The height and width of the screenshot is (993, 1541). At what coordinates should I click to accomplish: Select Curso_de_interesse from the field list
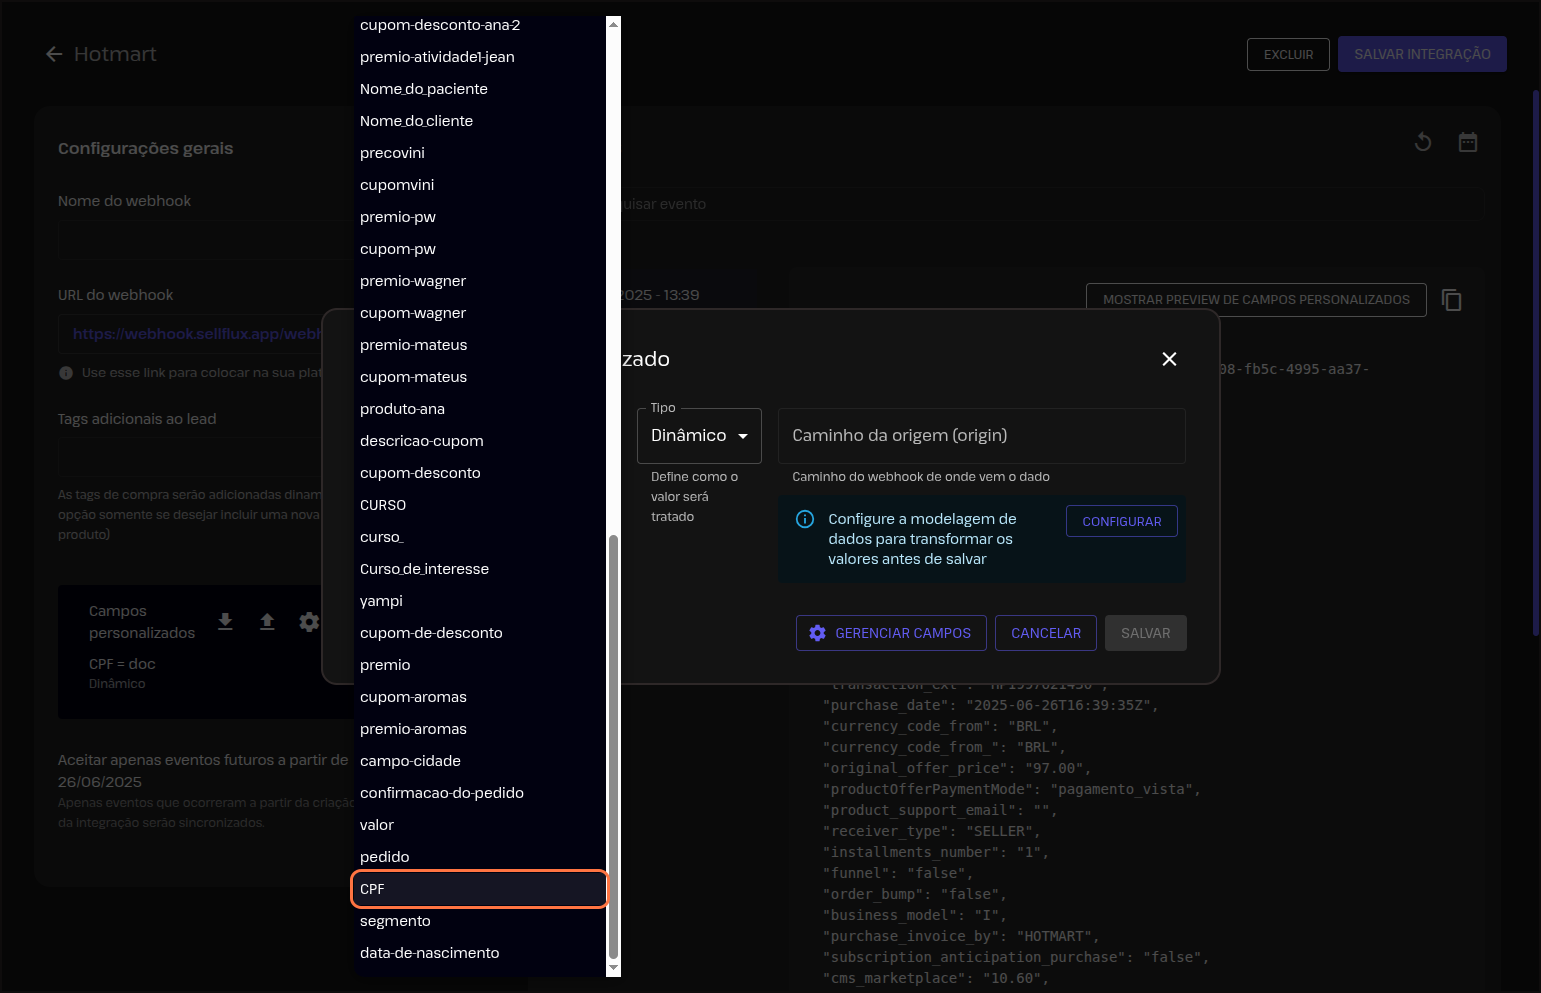click(x=425, y=569)
